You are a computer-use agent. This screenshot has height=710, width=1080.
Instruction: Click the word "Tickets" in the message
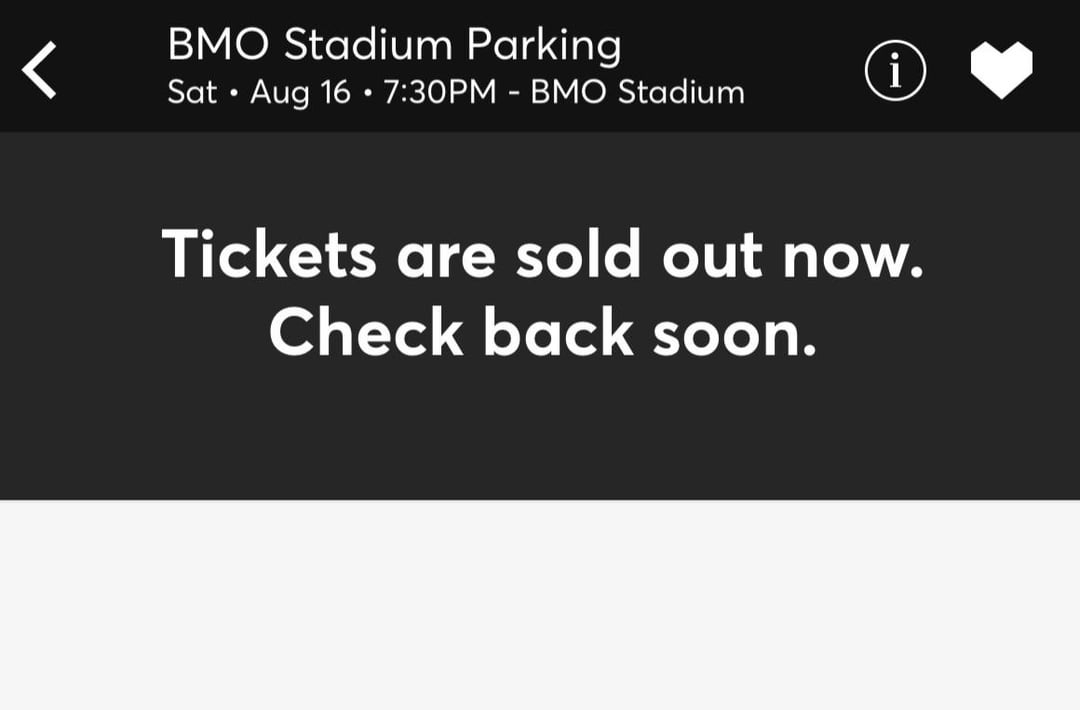click(x=269, y=254)
